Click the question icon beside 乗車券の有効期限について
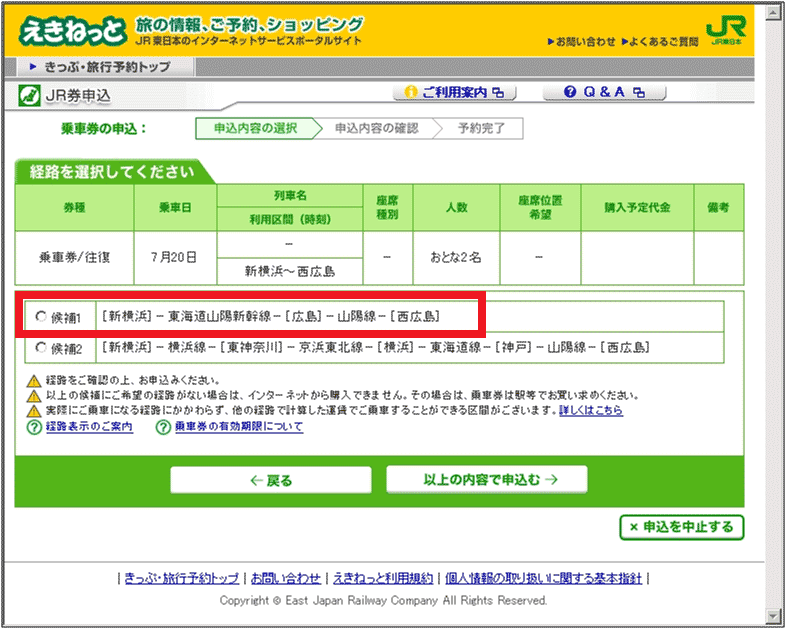 [163, 427]
